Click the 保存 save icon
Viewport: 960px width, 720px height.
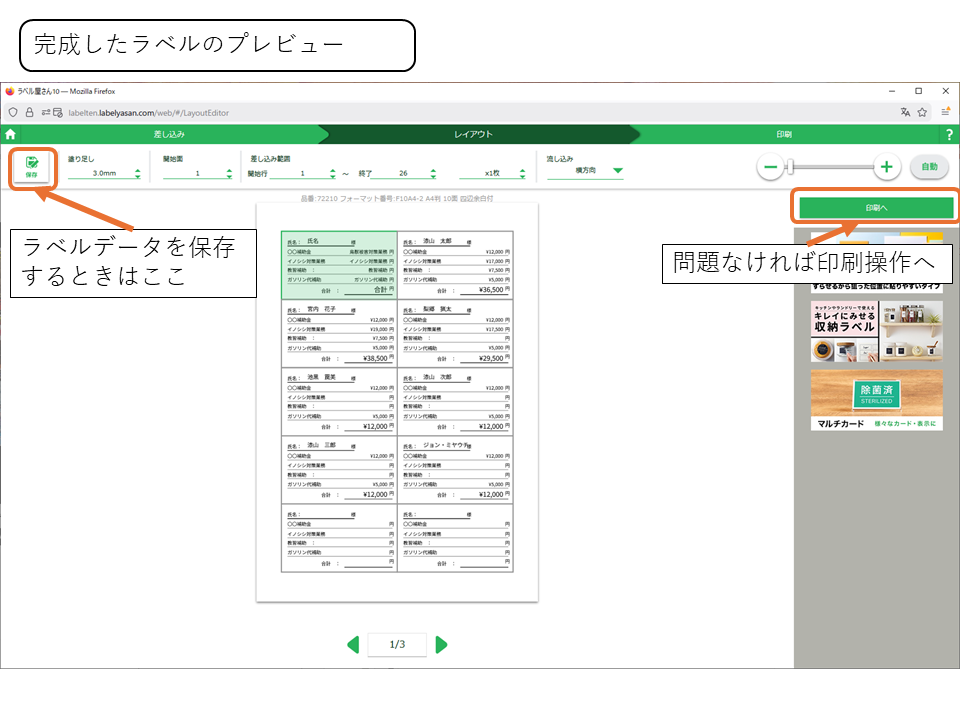point(32,166)
